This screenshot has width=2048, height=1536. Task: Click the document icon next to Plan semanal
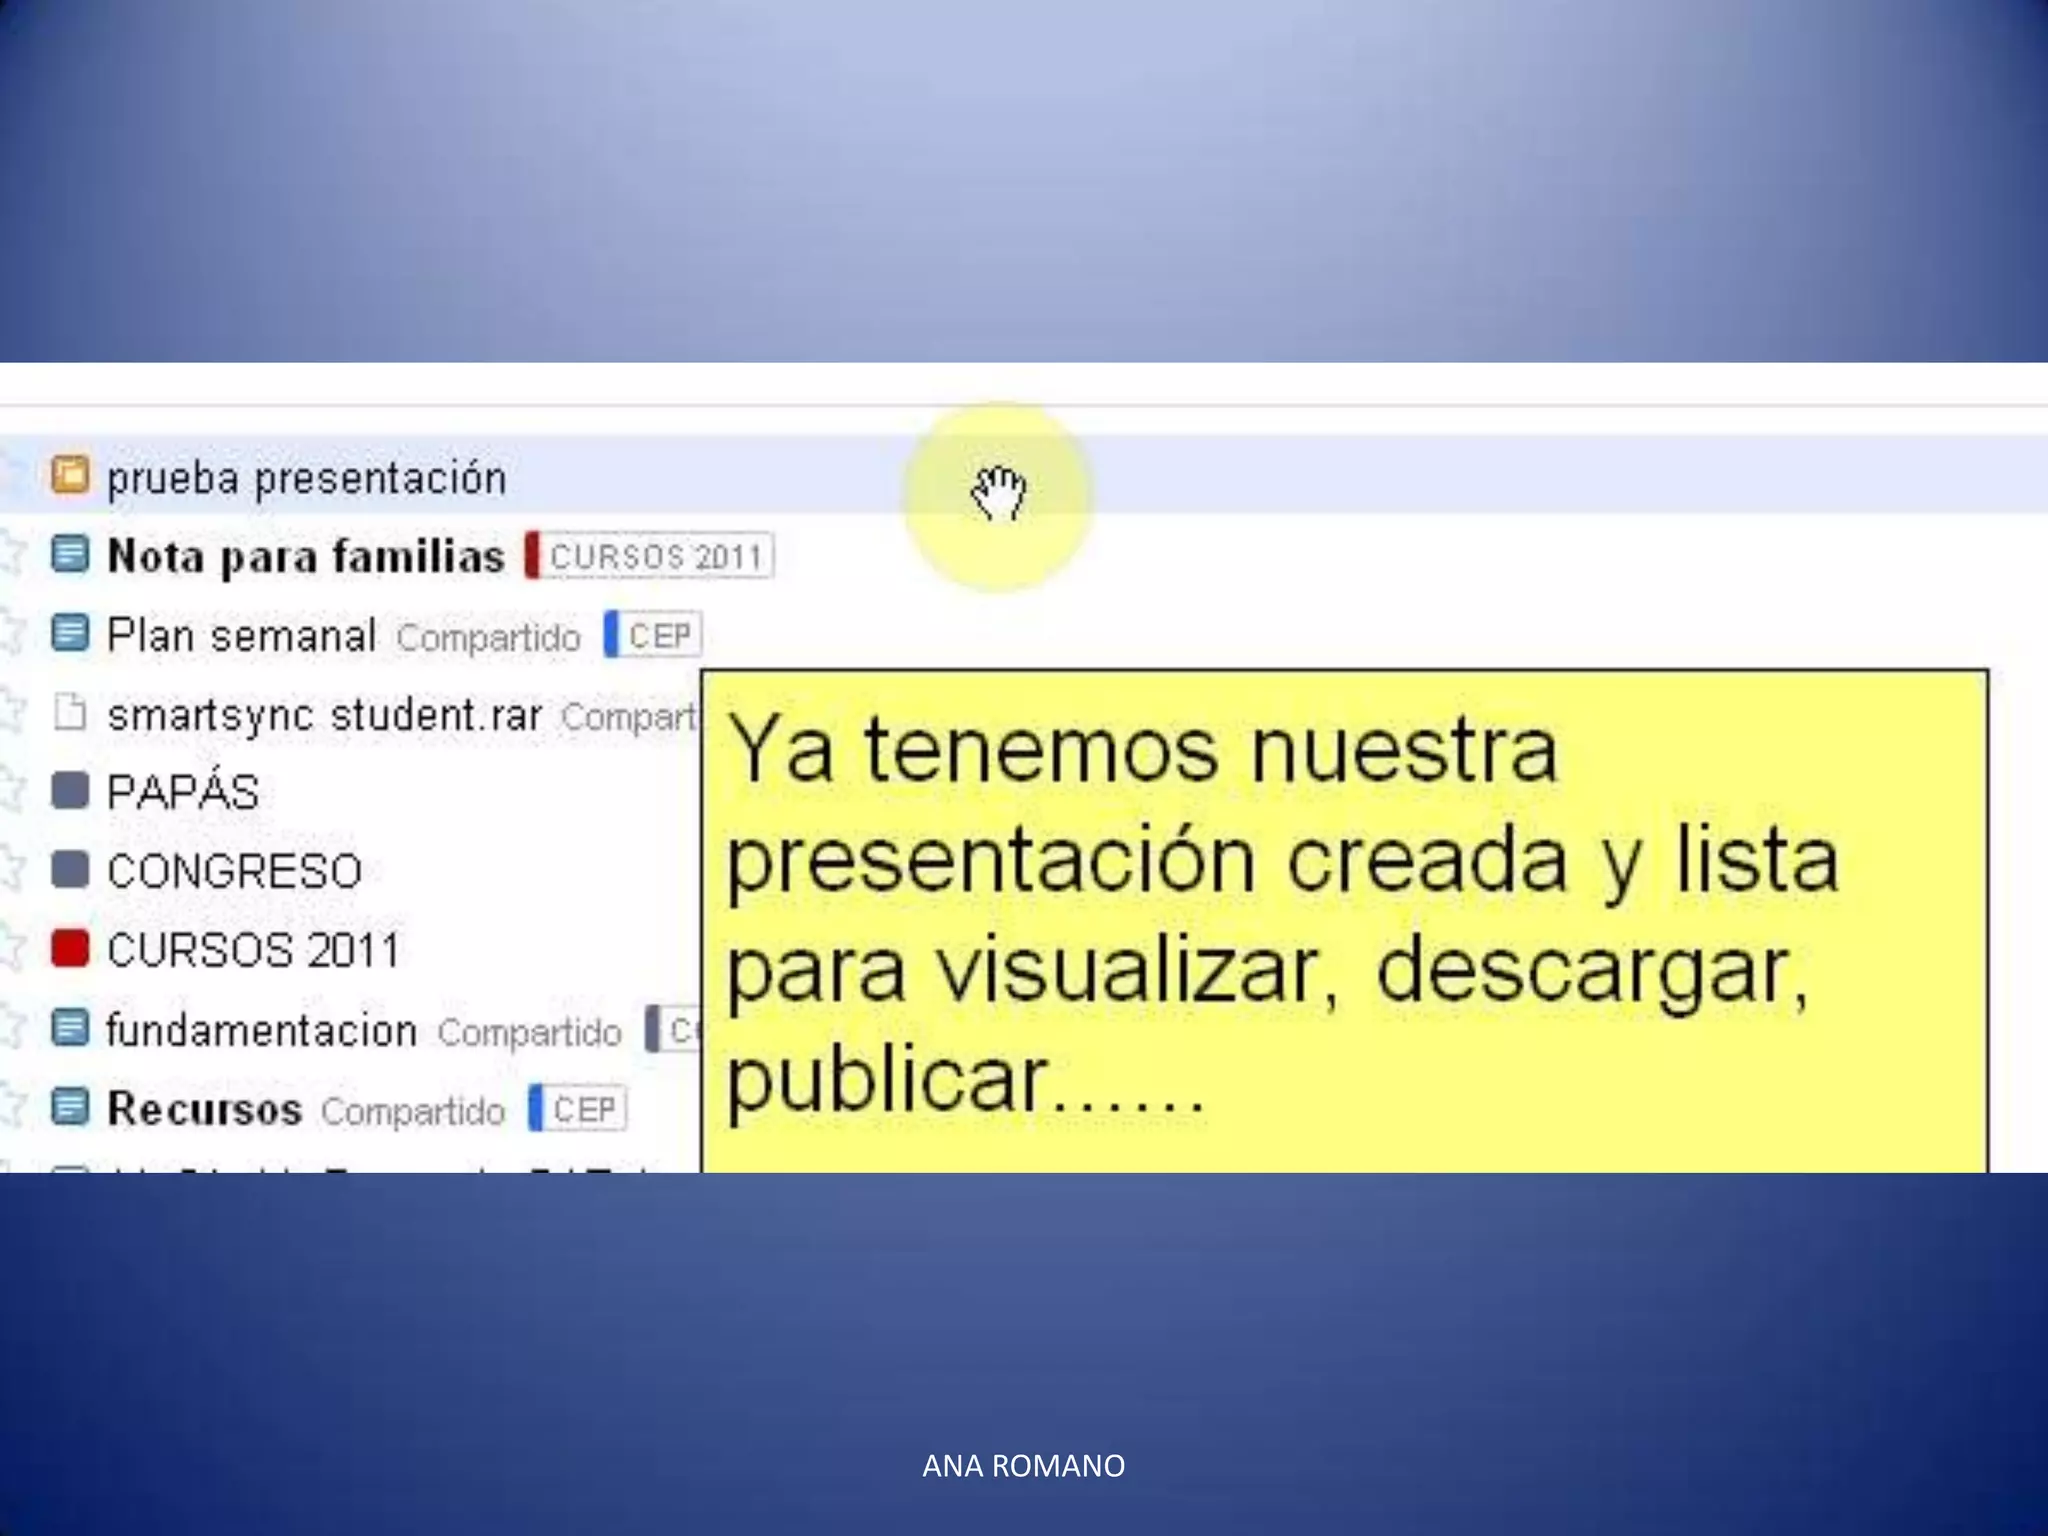[70, 633]
